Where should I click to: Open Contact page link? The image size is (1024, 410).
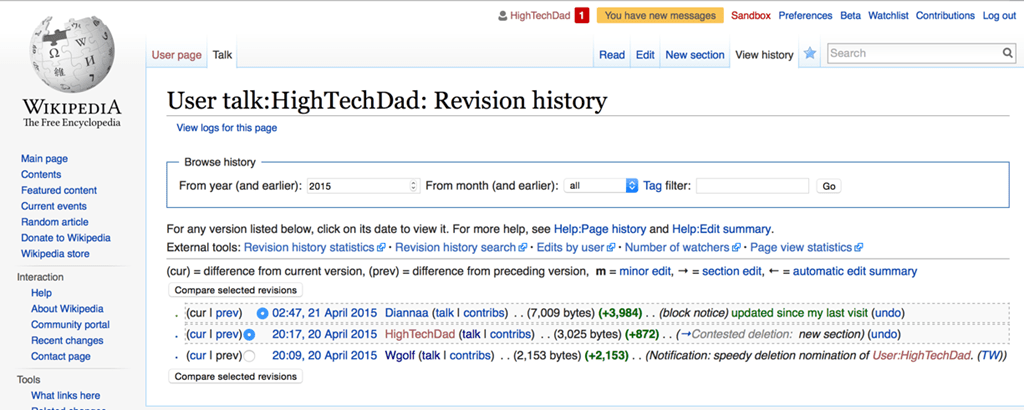[61, 356]
